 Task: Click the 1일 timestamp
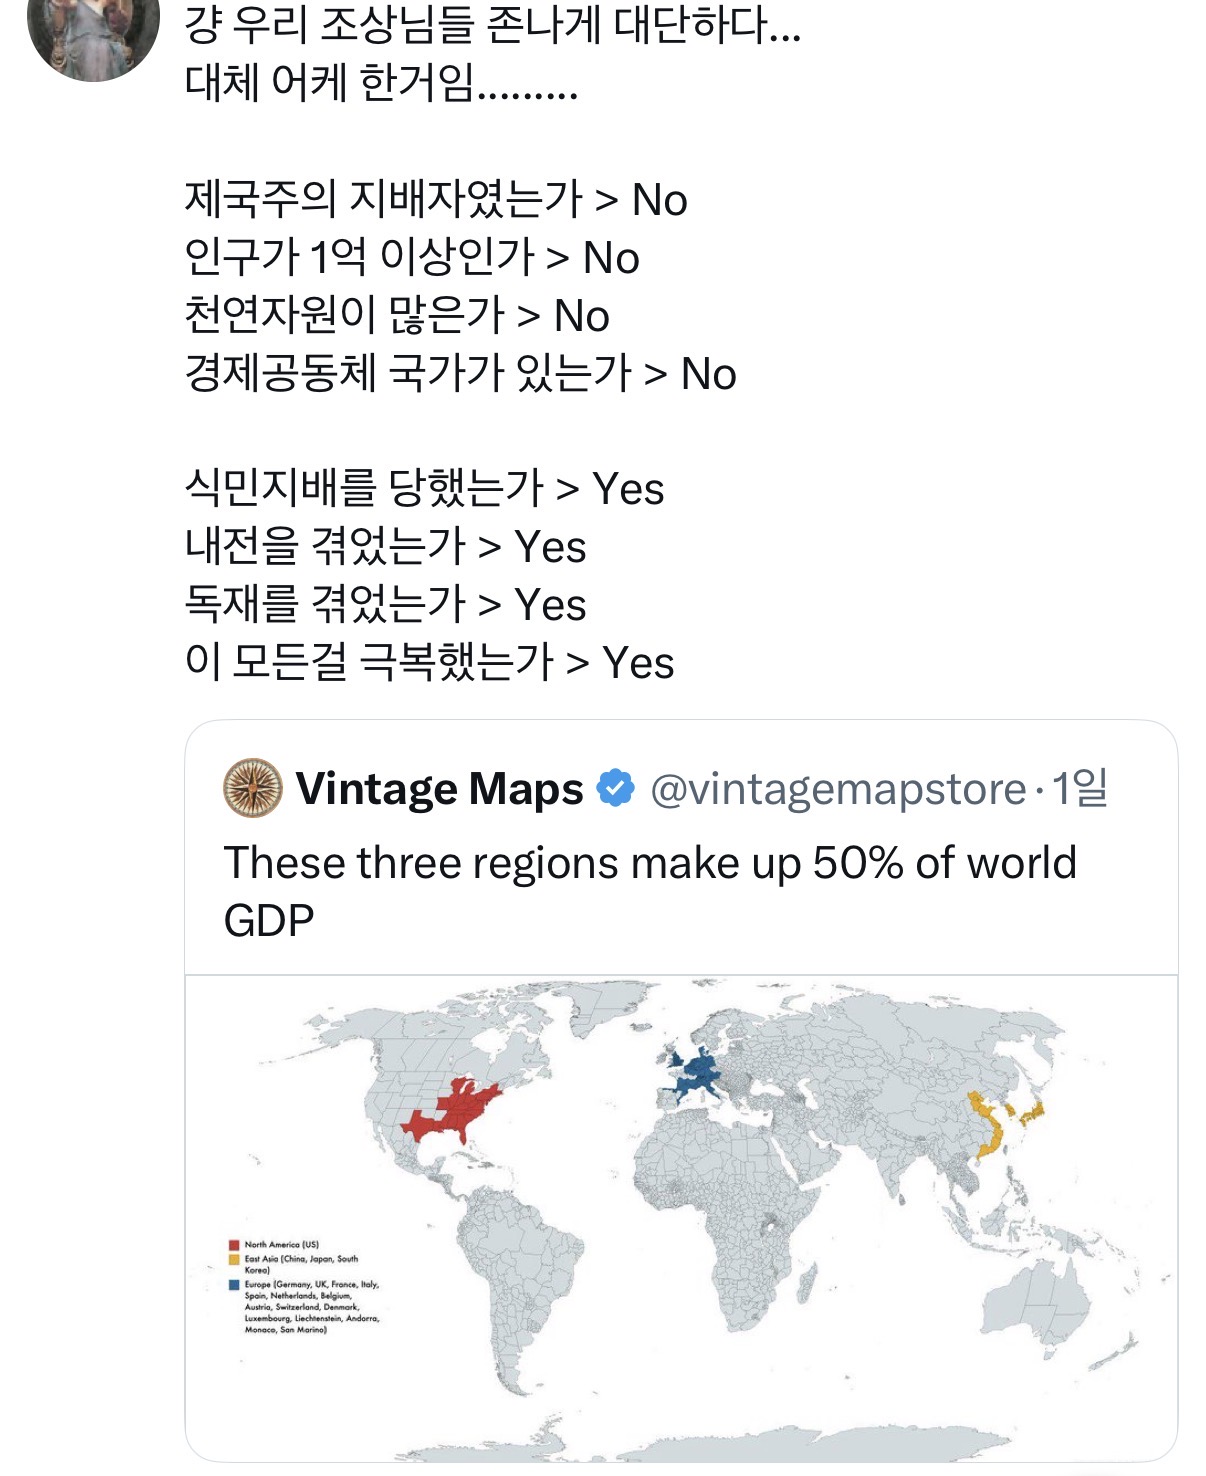(x=1080, y=787)
